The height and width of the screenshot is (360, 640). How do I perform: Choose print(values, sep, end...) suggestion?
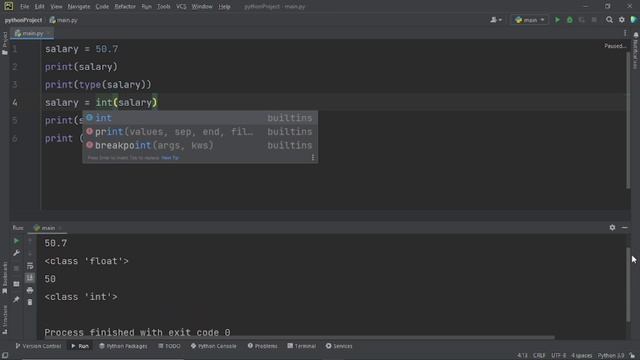[x=200, y=132]
